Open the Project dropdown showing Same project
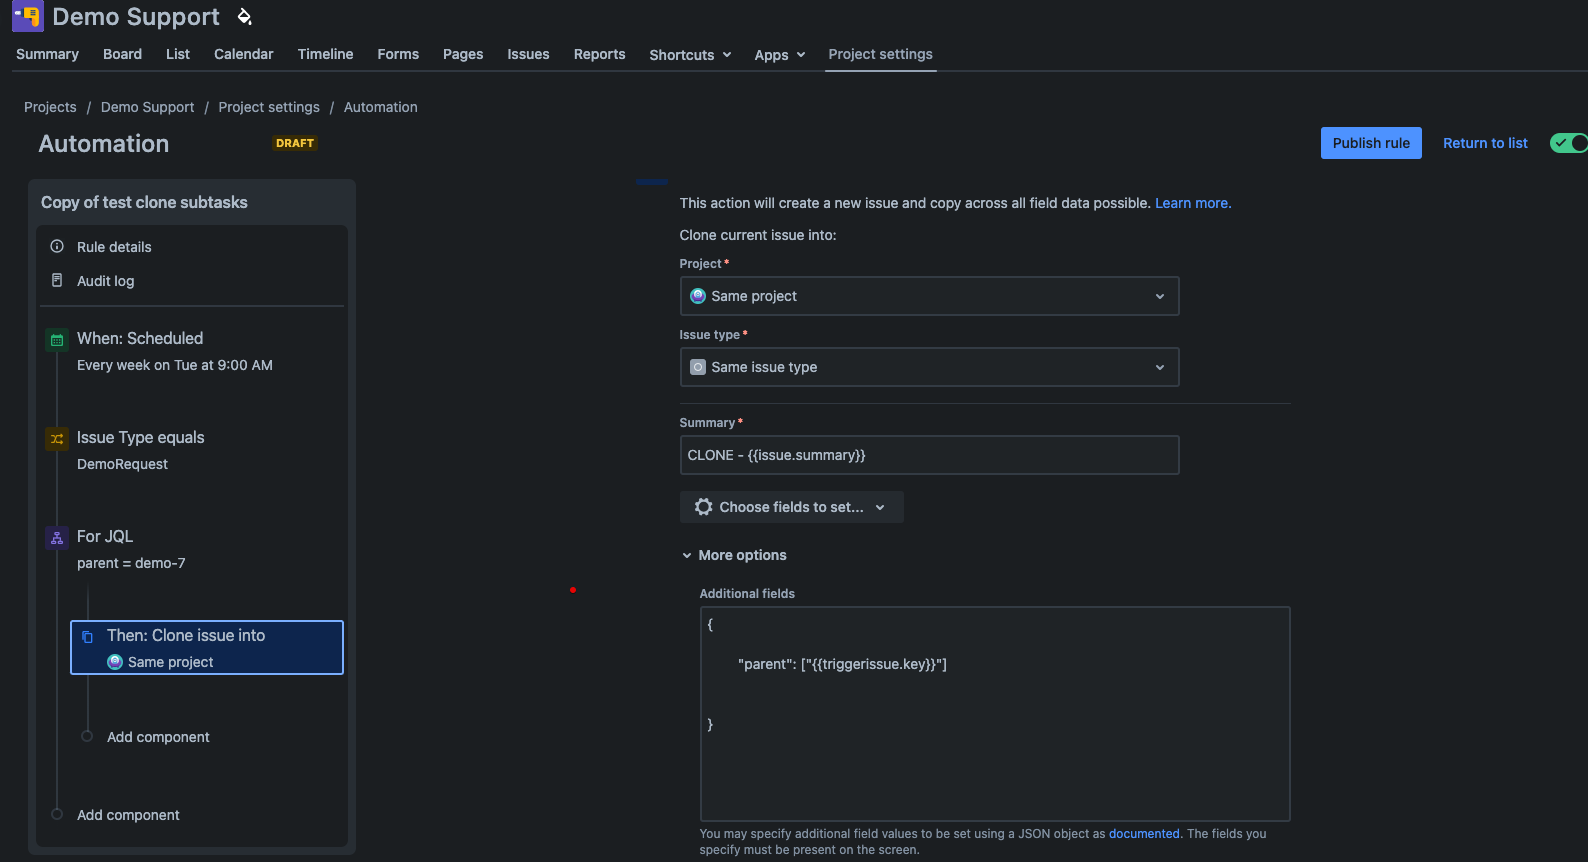The image size is (1588, 862). tap(929, 296)
